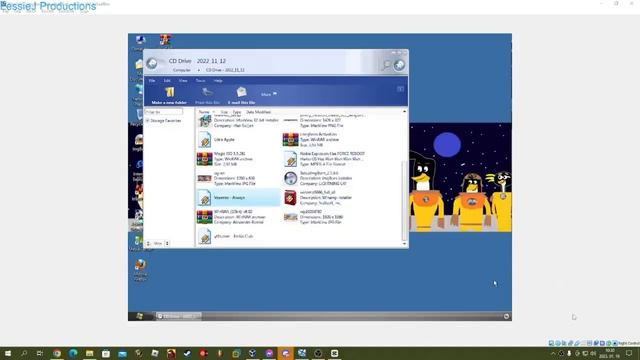Screen dimensions: 640x360
Task: Select the Magic ISO WinRAR archive icon
Action: [x=204, y=159]
